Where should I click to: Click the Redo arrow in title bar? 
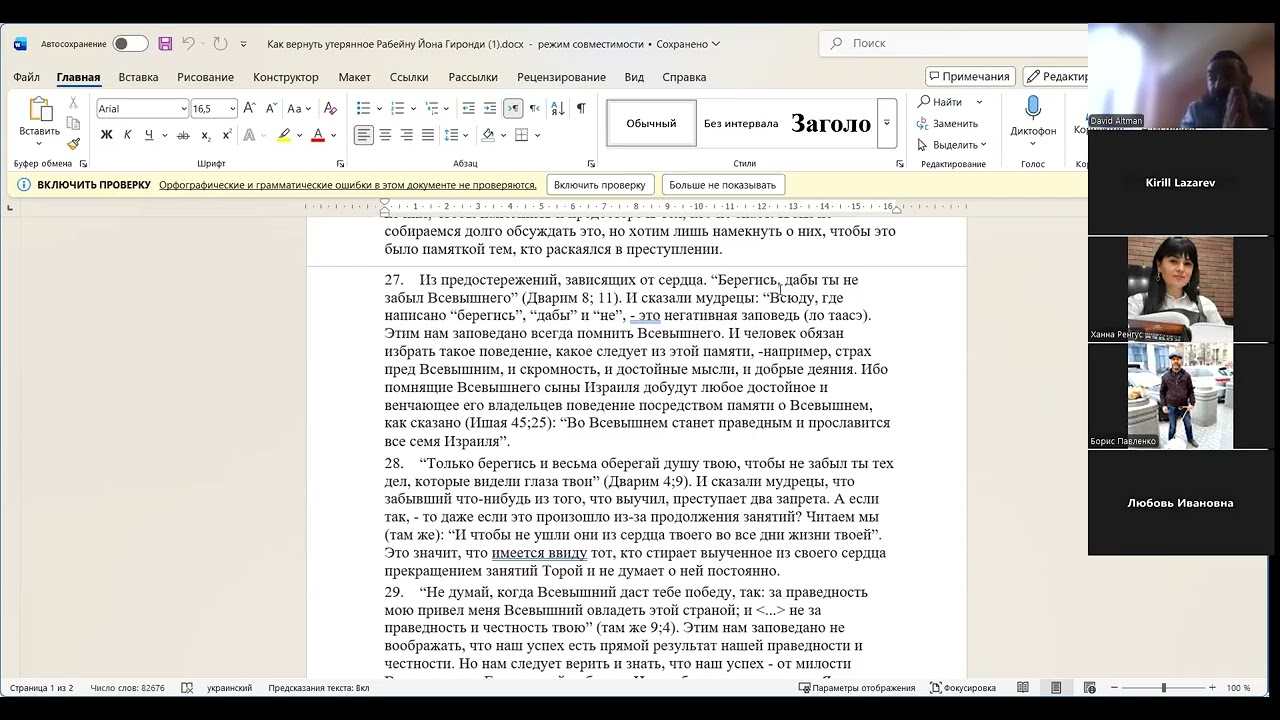coord(220,44)
